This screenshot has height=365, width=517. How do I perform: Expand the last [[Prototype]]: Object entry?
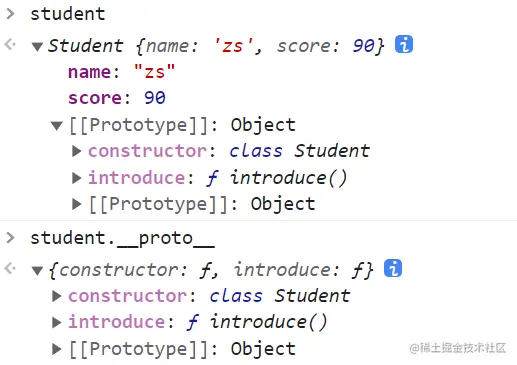tap(57, 349)
